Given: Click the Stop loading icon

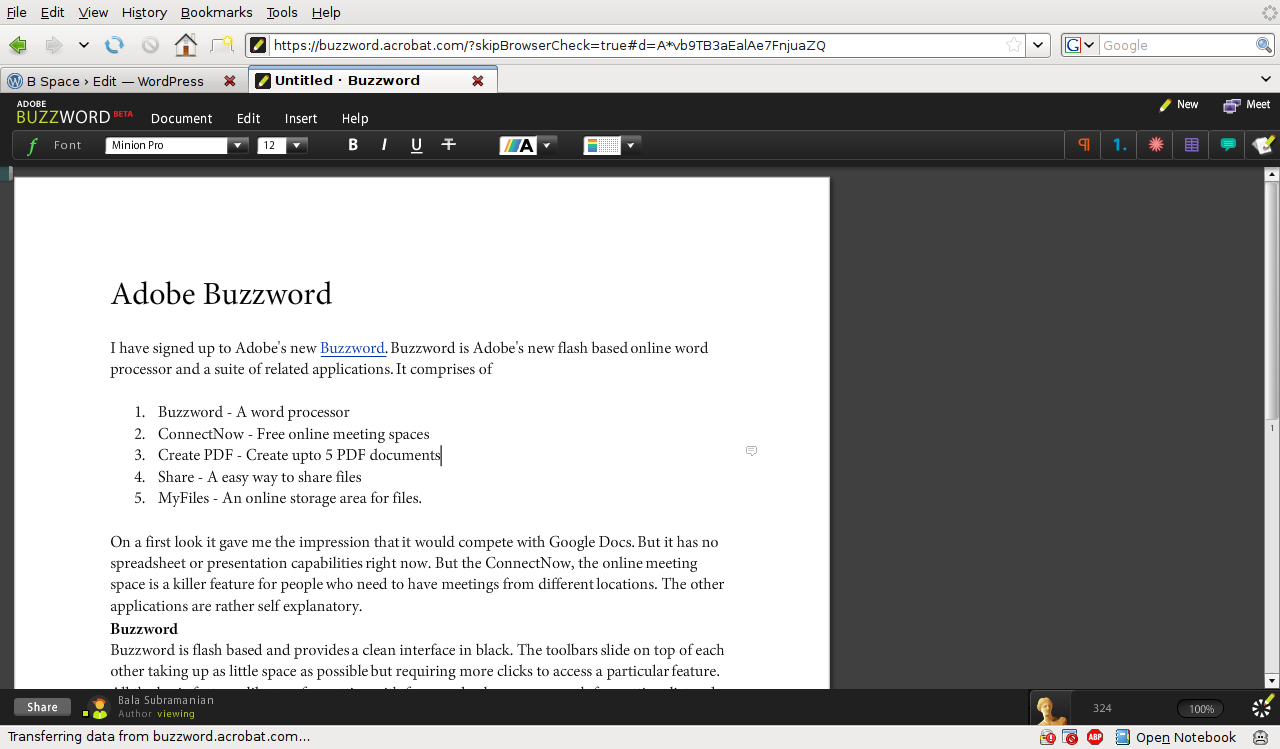Looking at the screenshot, I should coord(150,45).
